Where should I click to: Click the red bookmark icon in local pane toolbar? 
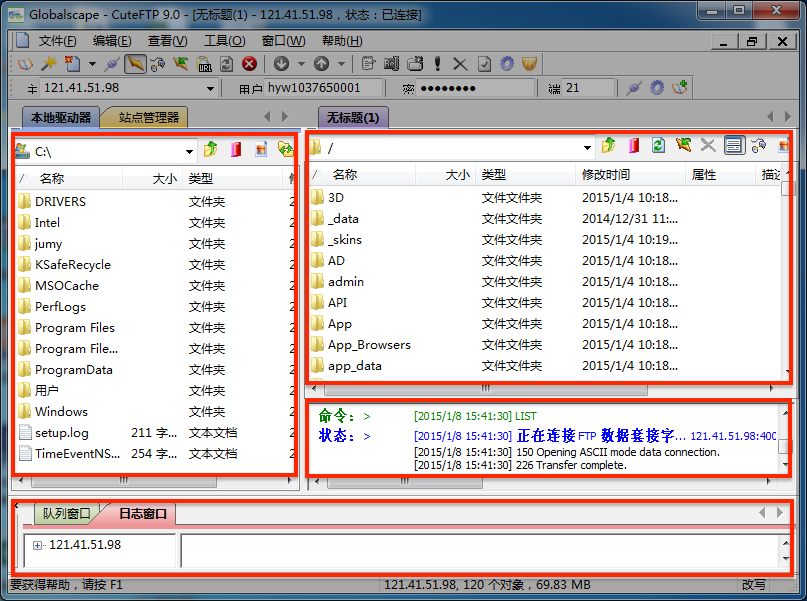236,150
